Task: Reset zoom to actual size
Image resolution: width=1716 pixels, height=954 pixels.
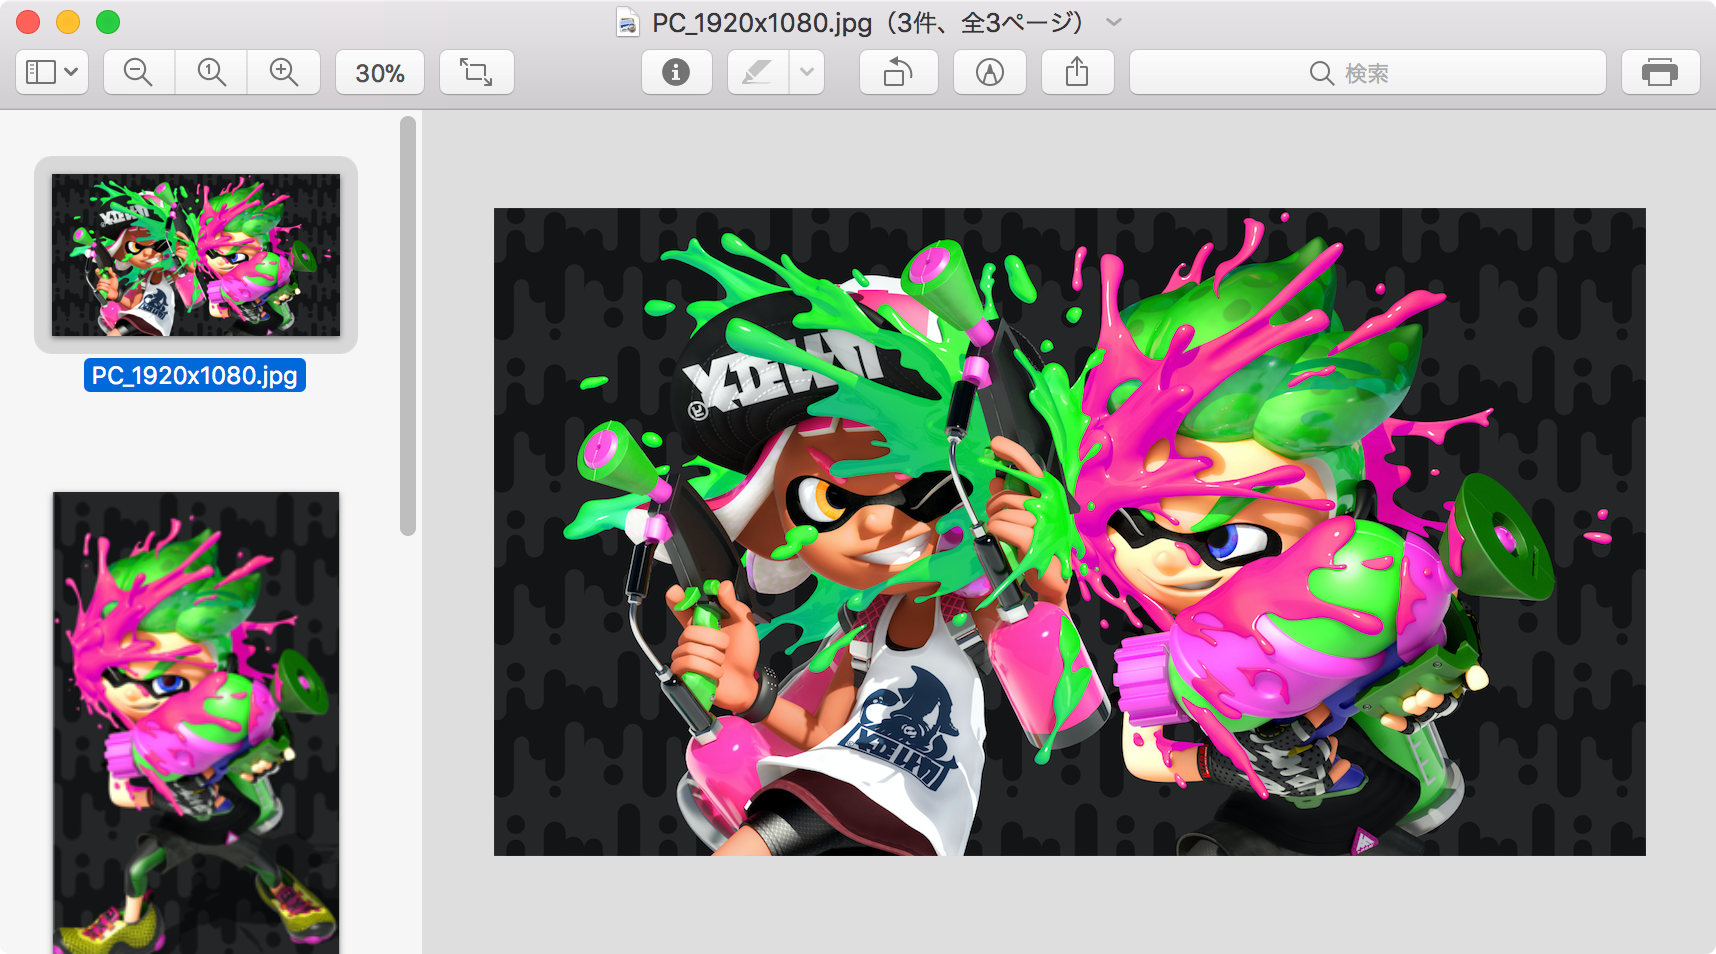Action: [x=211, y=72]
